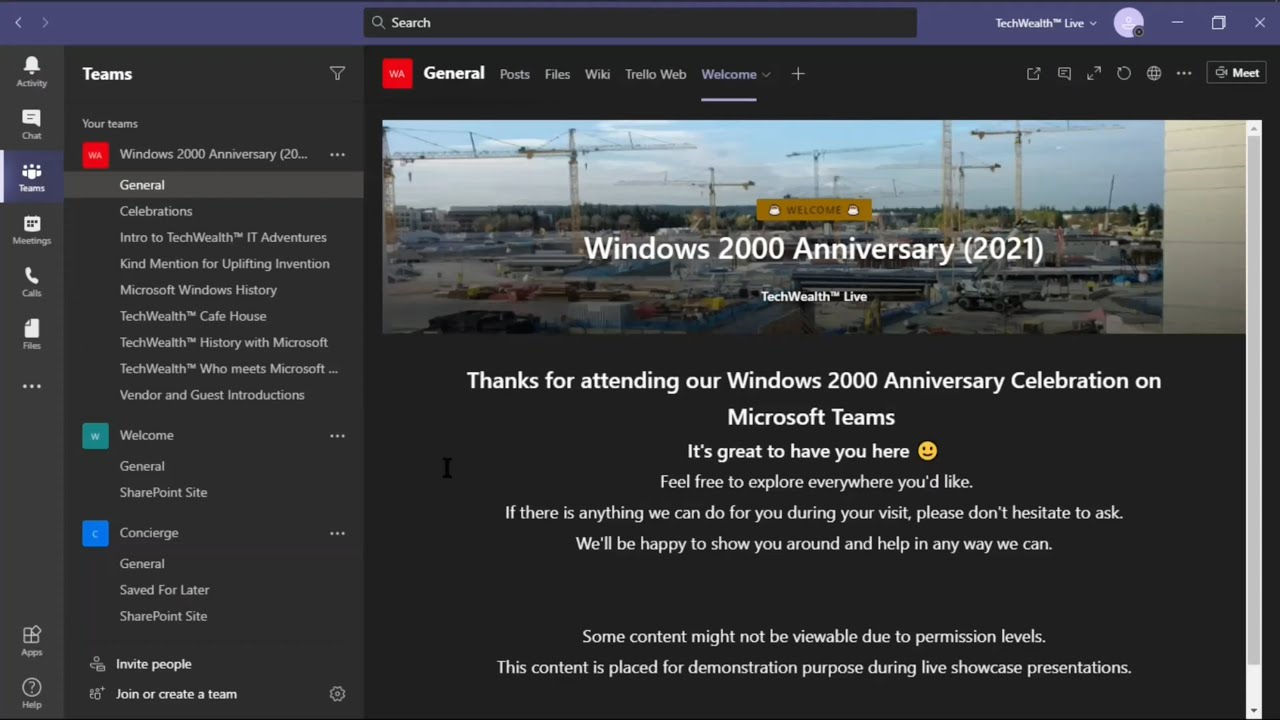Screen dimensions: 1280x720
Task: Open more options for Concierge team
Action: [337, 533]
